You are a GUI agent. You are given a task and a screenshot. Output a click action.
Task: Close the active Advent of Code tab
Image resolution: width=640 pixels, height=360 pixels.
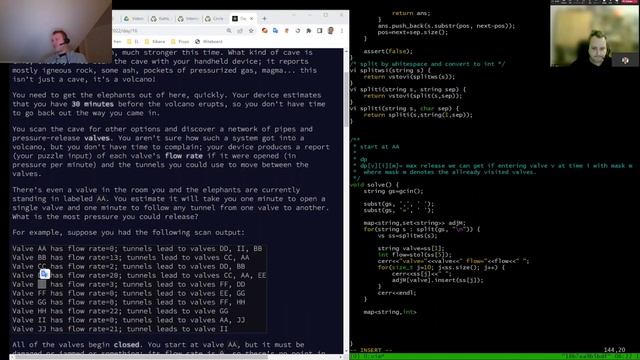[x=251, y=19]
